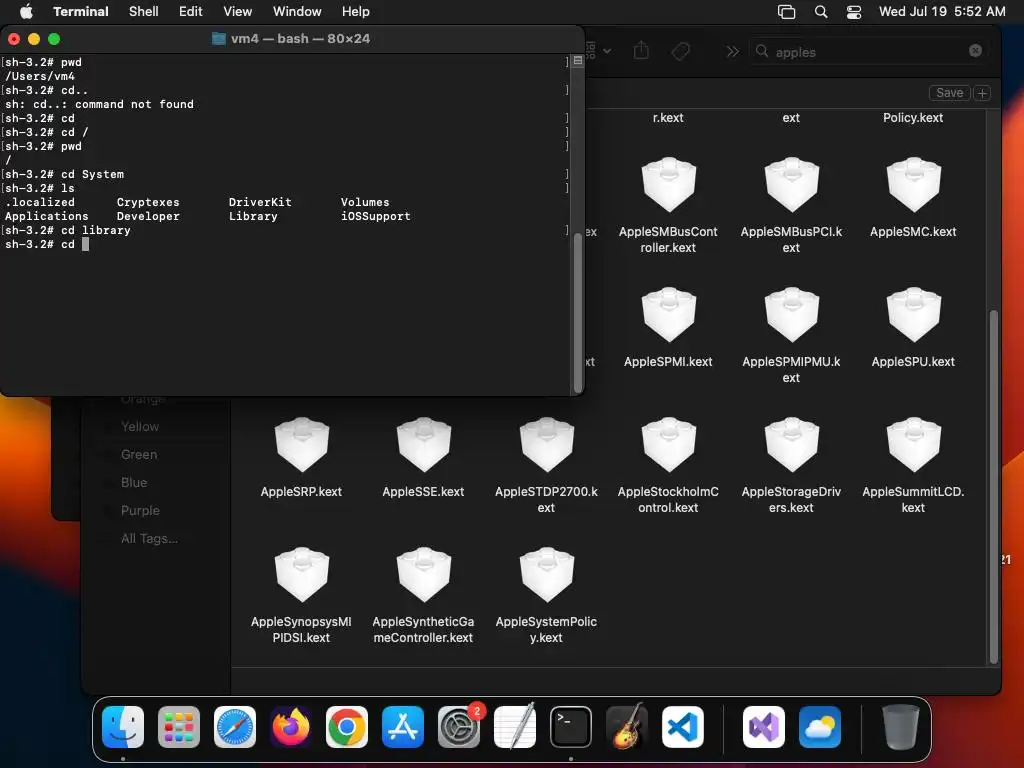Select AppleSyntheticGameController.kext file

[423, 596]
